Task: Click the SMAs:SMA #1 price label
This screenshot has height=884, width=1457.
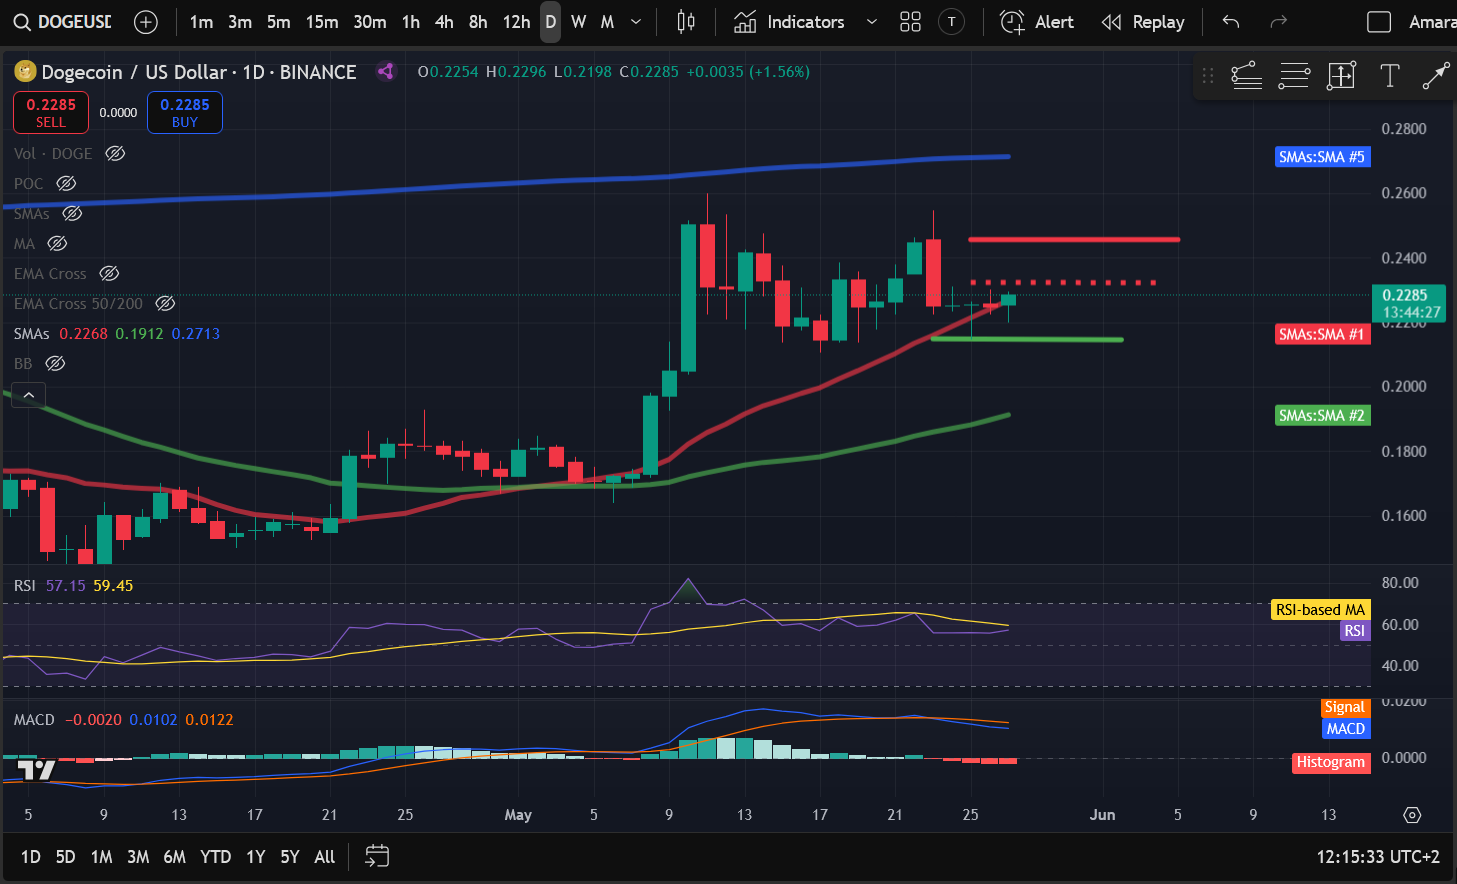Action: (x=1322, y=334)
